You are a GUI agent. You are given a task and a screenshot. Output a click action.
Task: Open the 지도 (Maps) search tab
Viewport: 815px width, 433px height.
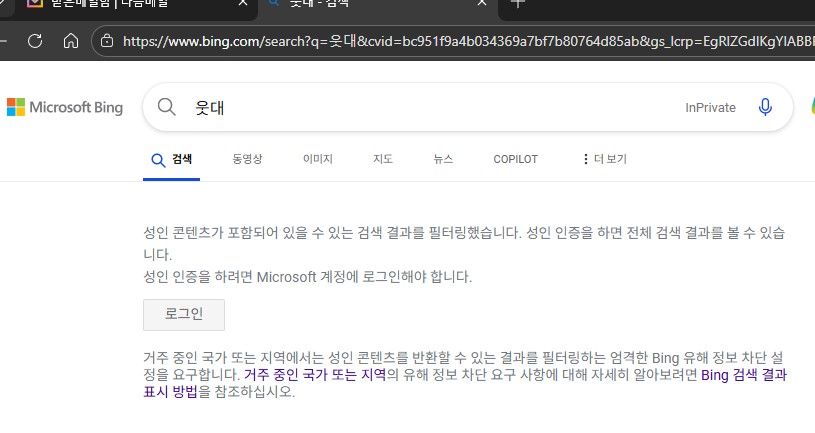(x=383, y=159)
